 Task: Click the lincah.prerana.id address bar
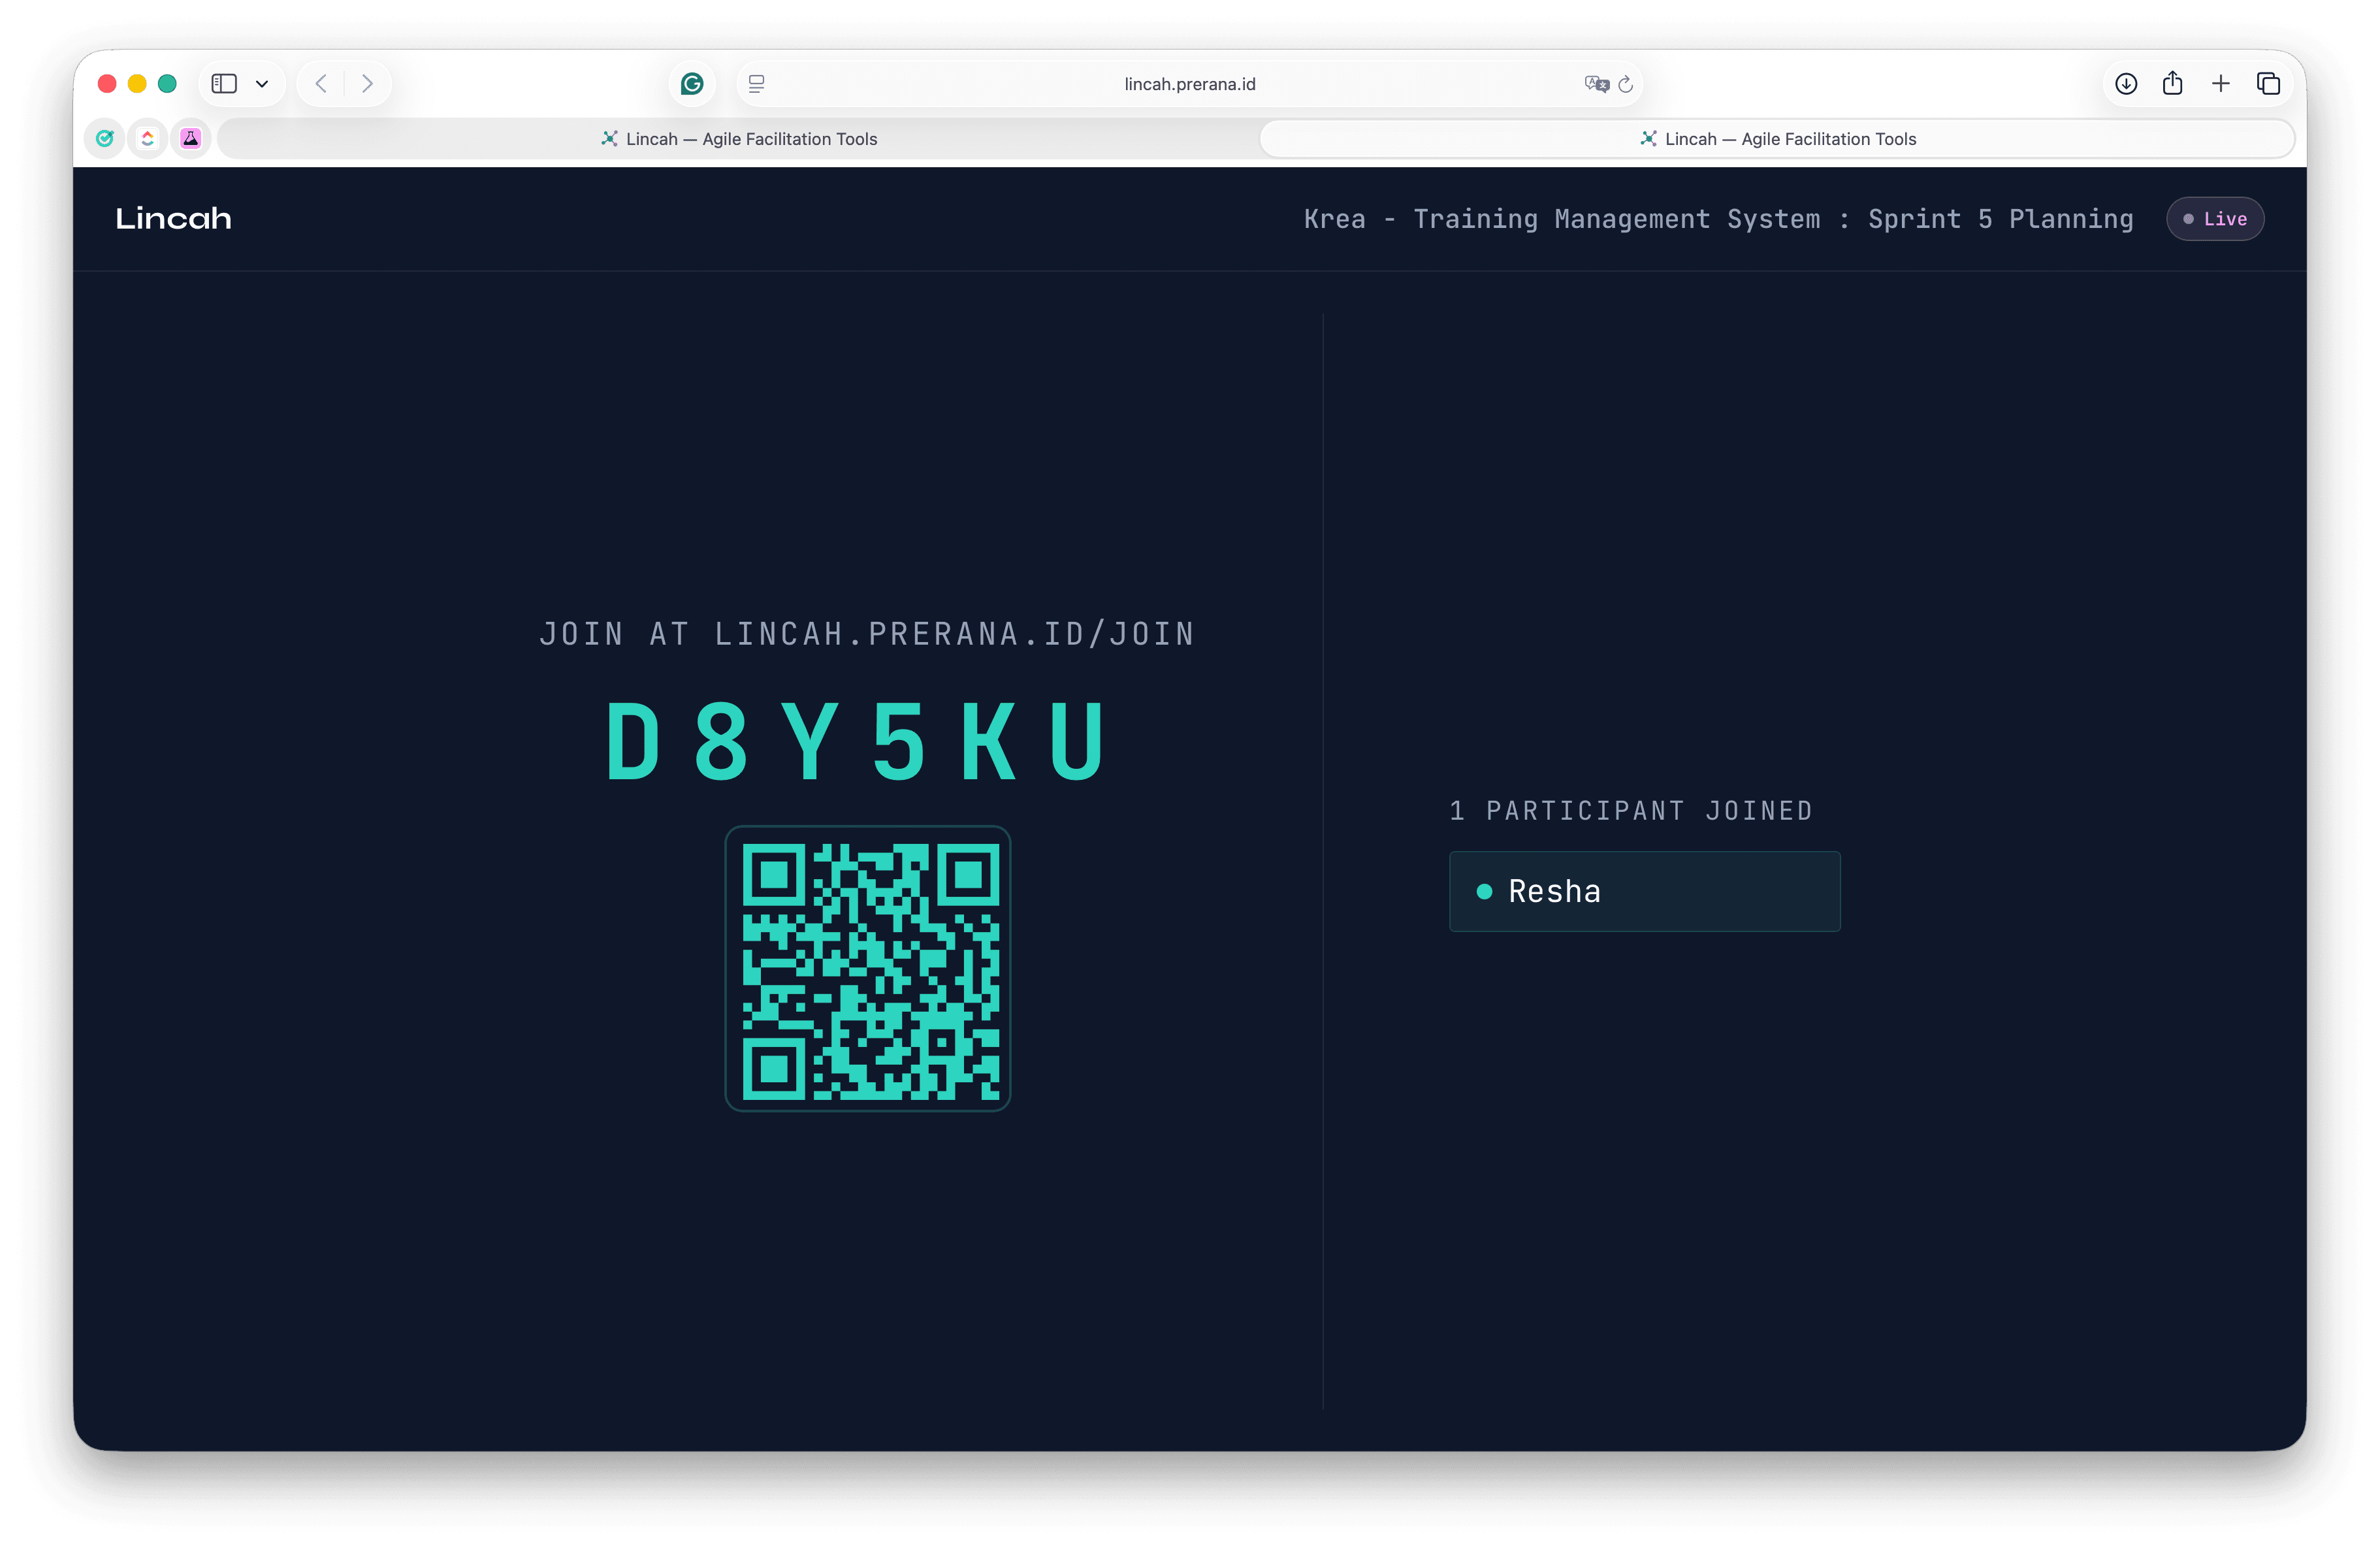point(1190,84)
